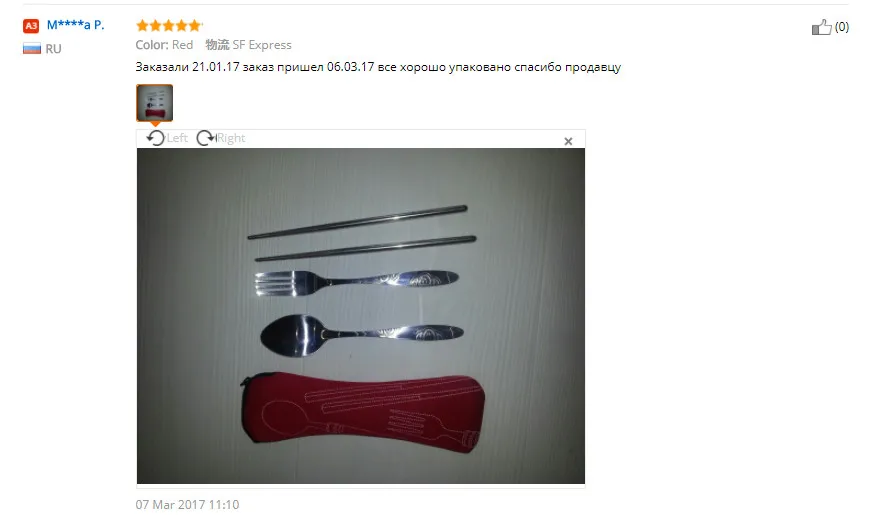The image size is (875, 515).
Task: Click the rotate right arrow icon
Action: [x=206, y=138]
